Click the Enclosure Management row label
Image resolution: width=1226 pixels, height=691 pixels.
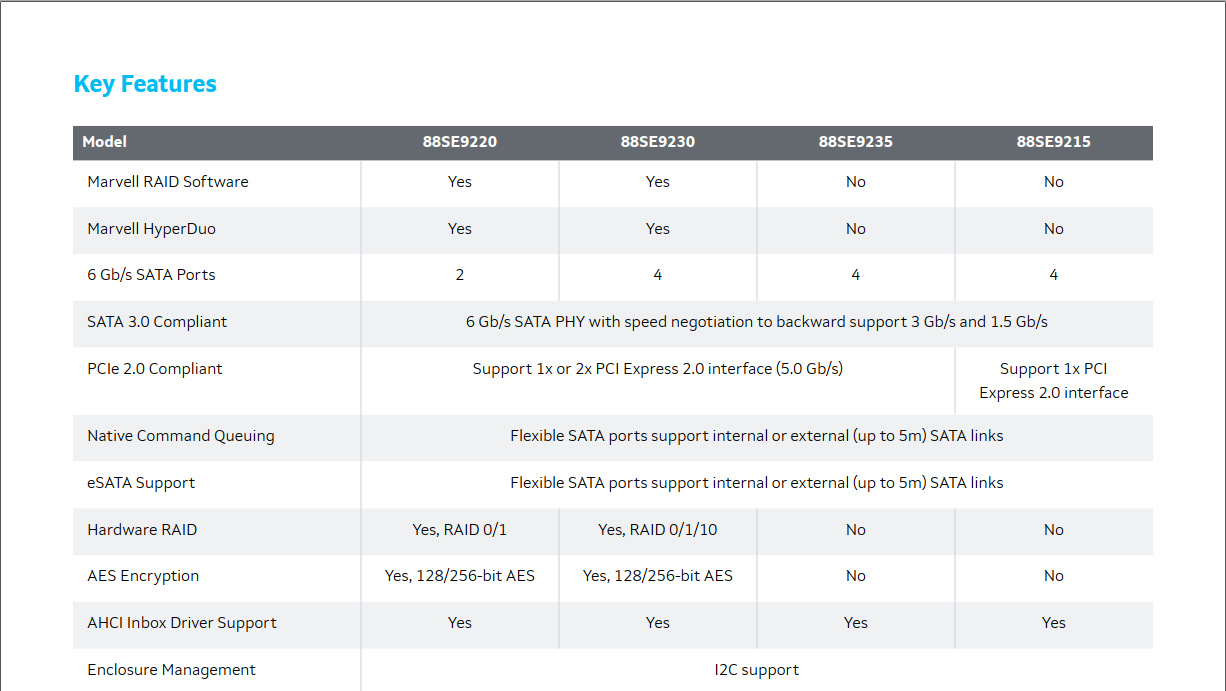171,670
